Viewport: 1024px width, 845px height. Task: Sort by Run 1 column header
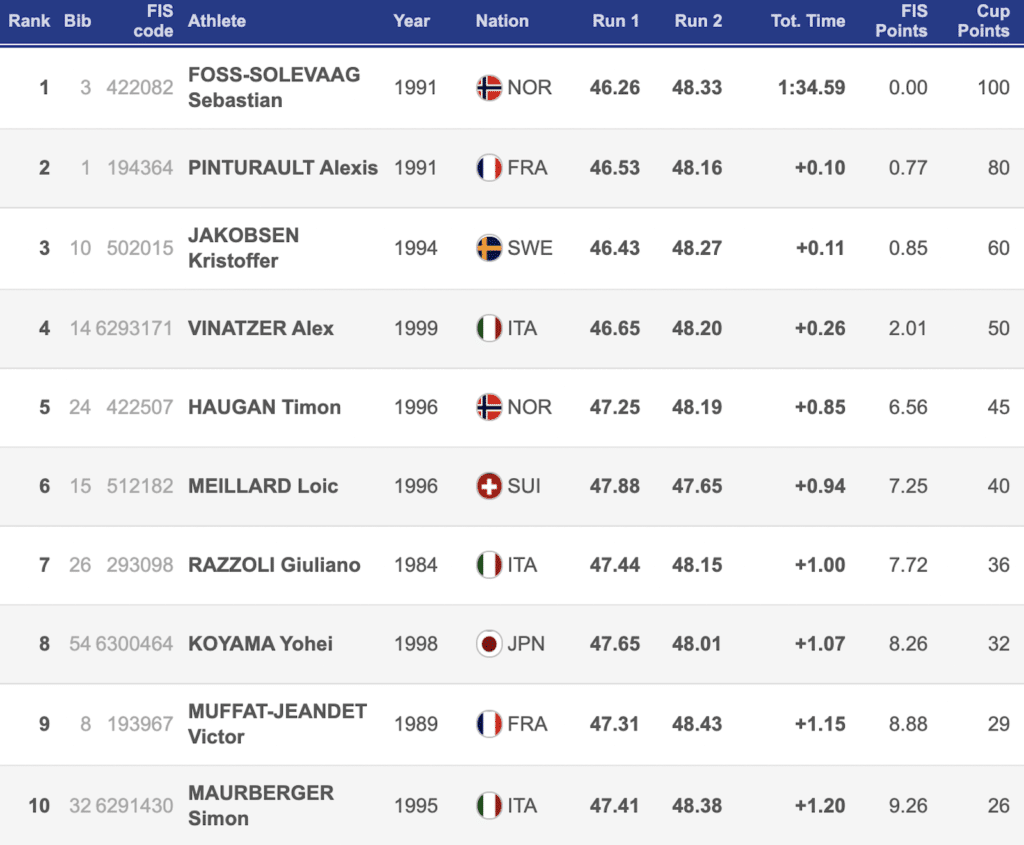click(615, 21)
